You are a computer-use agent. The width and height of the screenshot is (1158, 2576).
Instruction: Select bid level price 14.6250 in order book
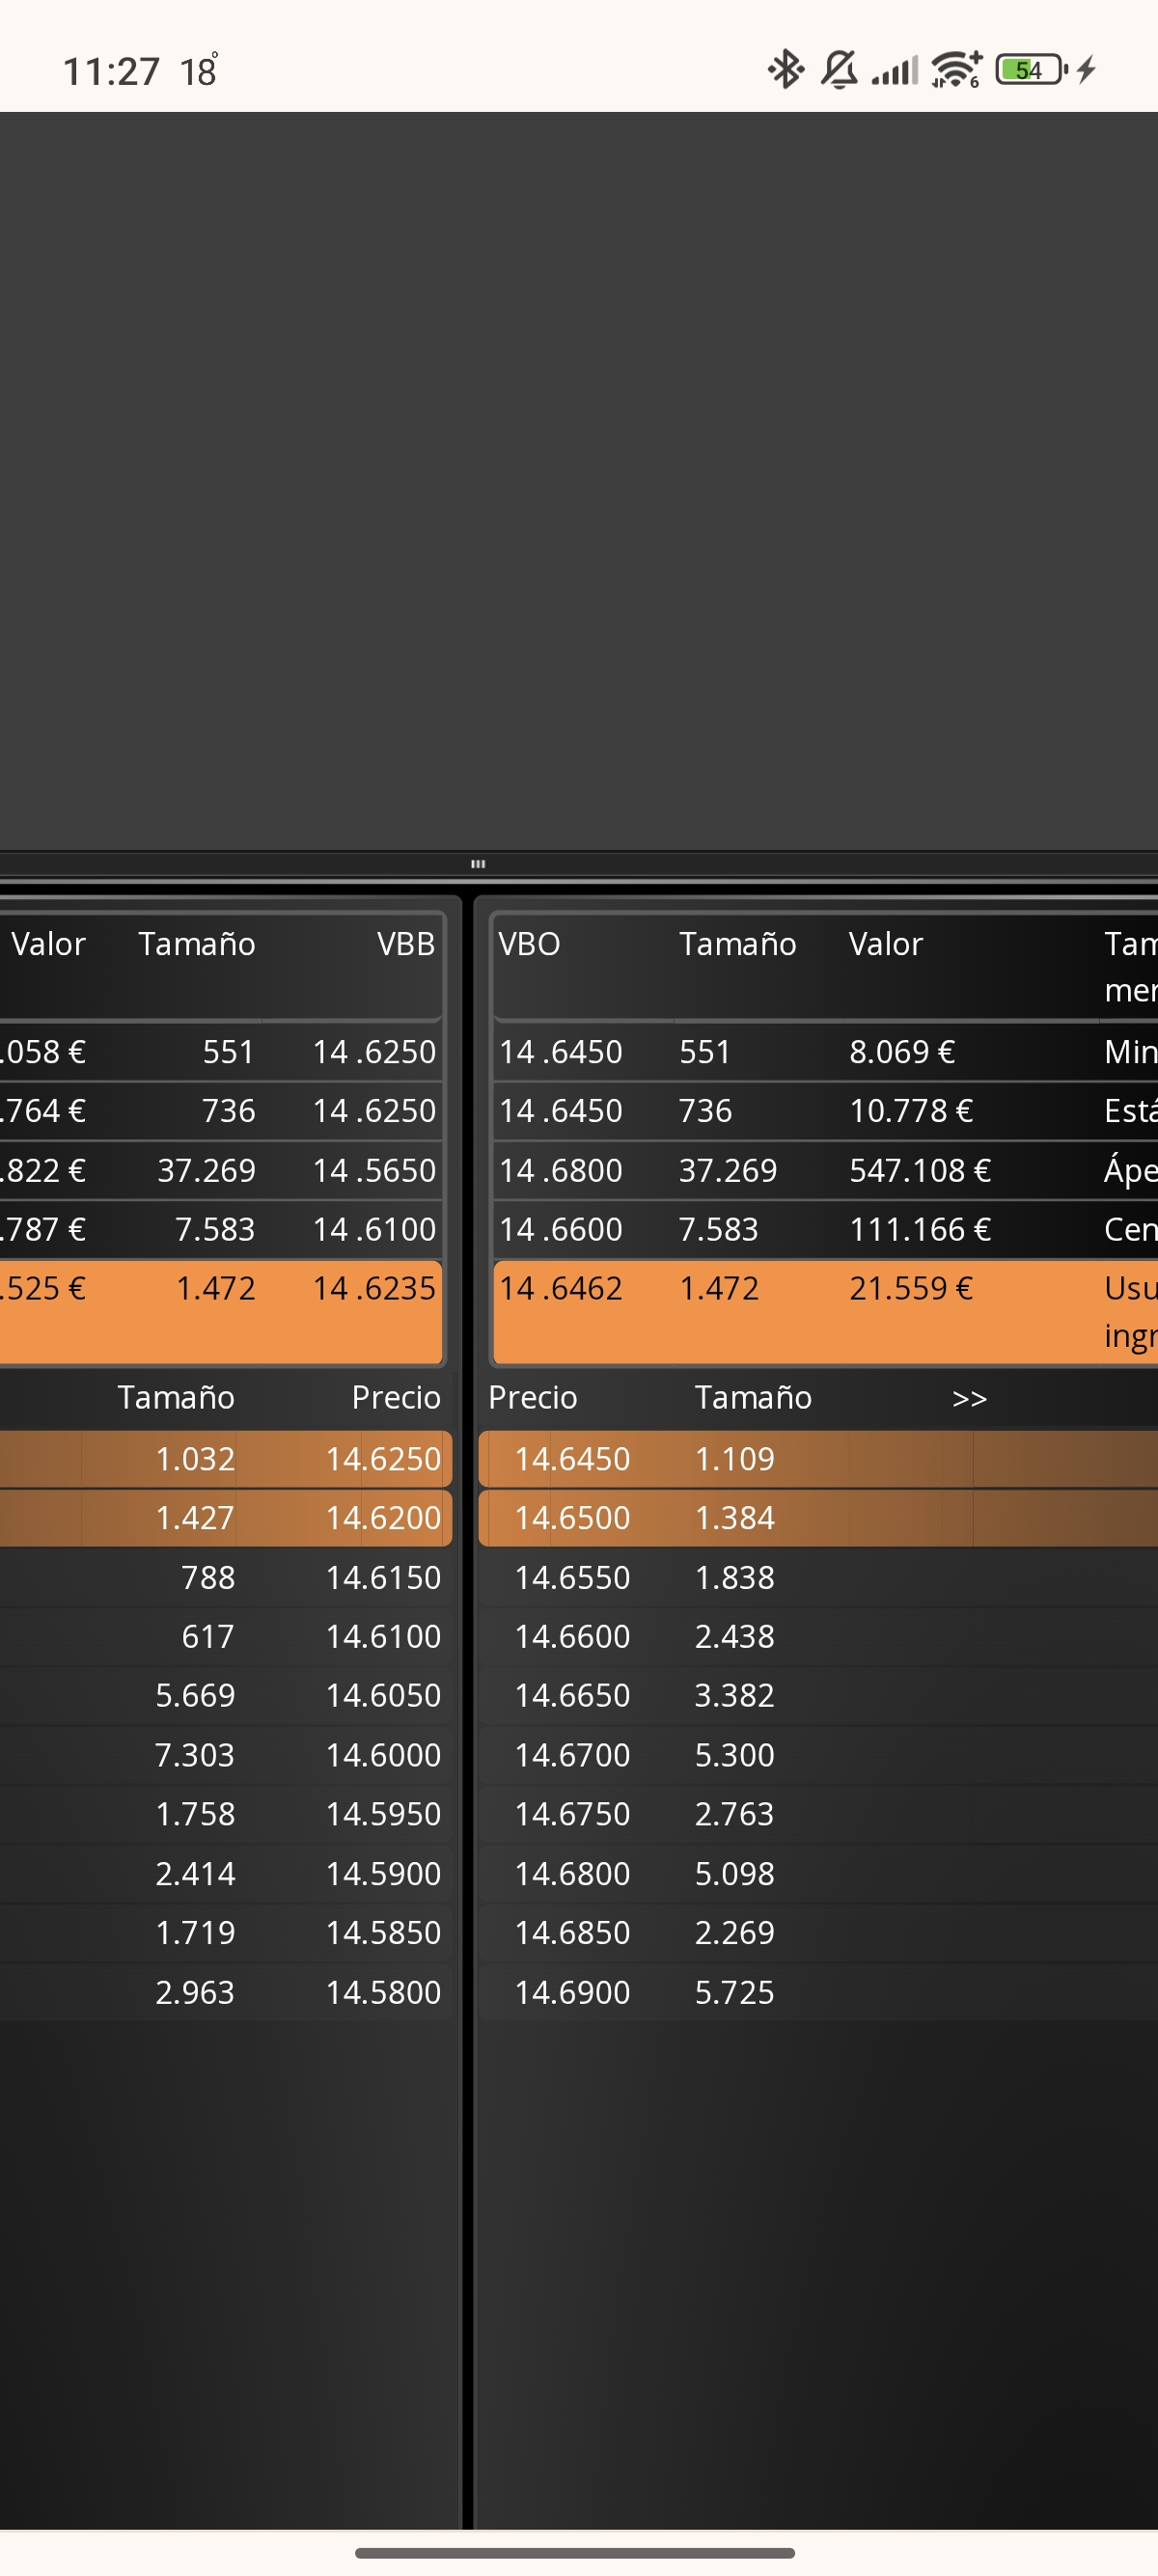tap(383, 1459)
